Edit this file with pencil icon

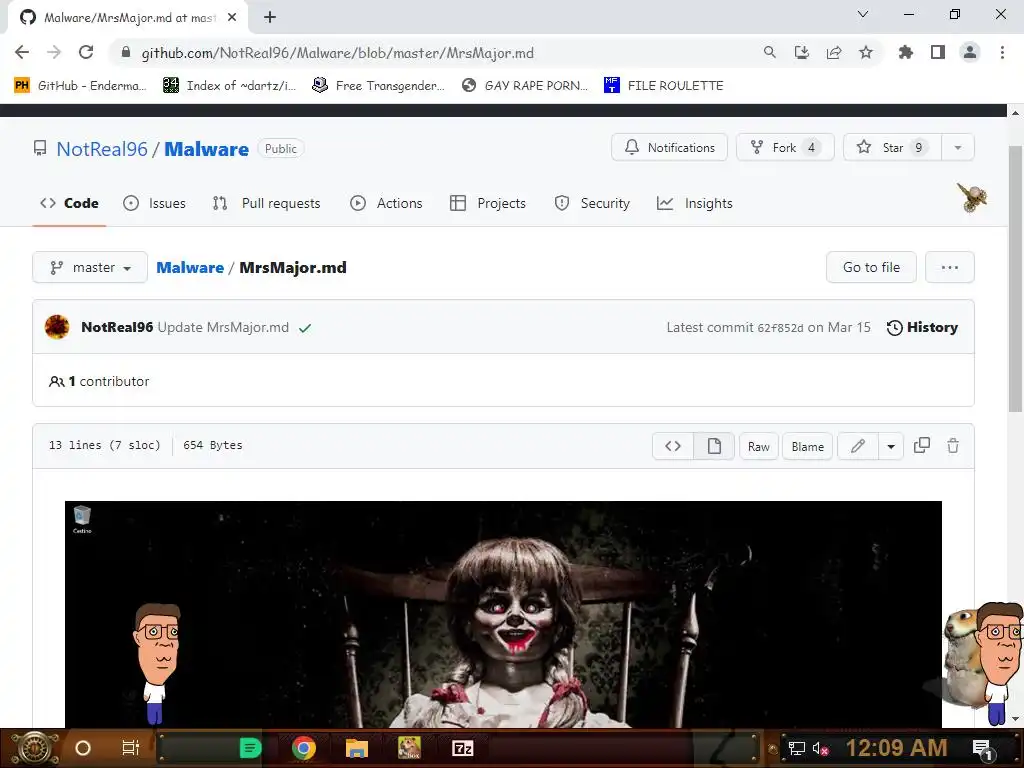tap(857, 446)
